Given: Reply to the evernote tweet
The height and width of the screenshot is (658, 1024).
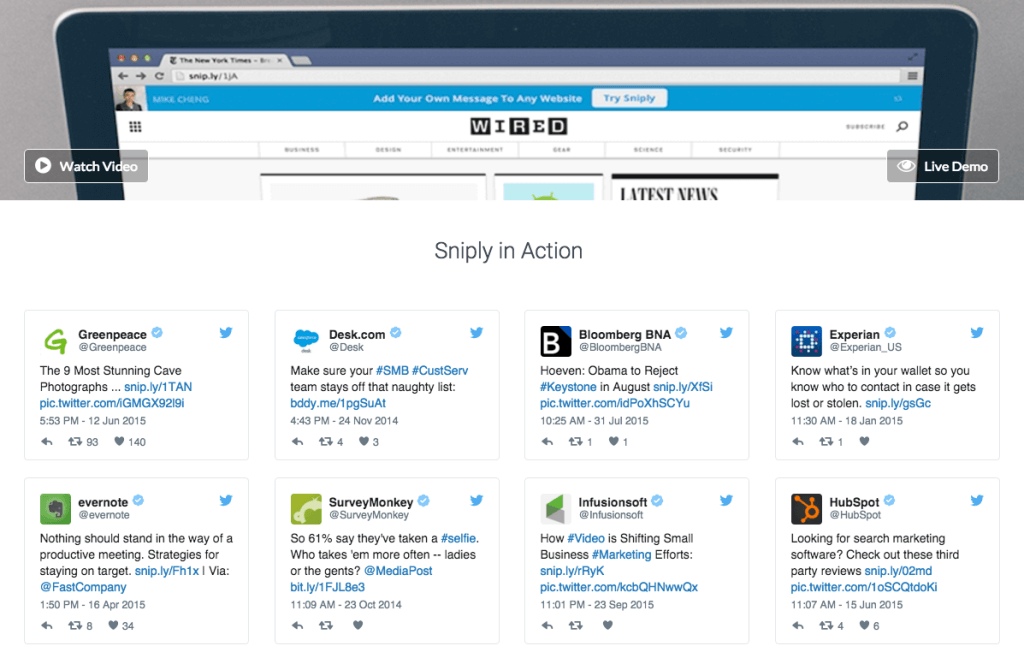Looking at the screenshot, I should (x=47, y=626).
